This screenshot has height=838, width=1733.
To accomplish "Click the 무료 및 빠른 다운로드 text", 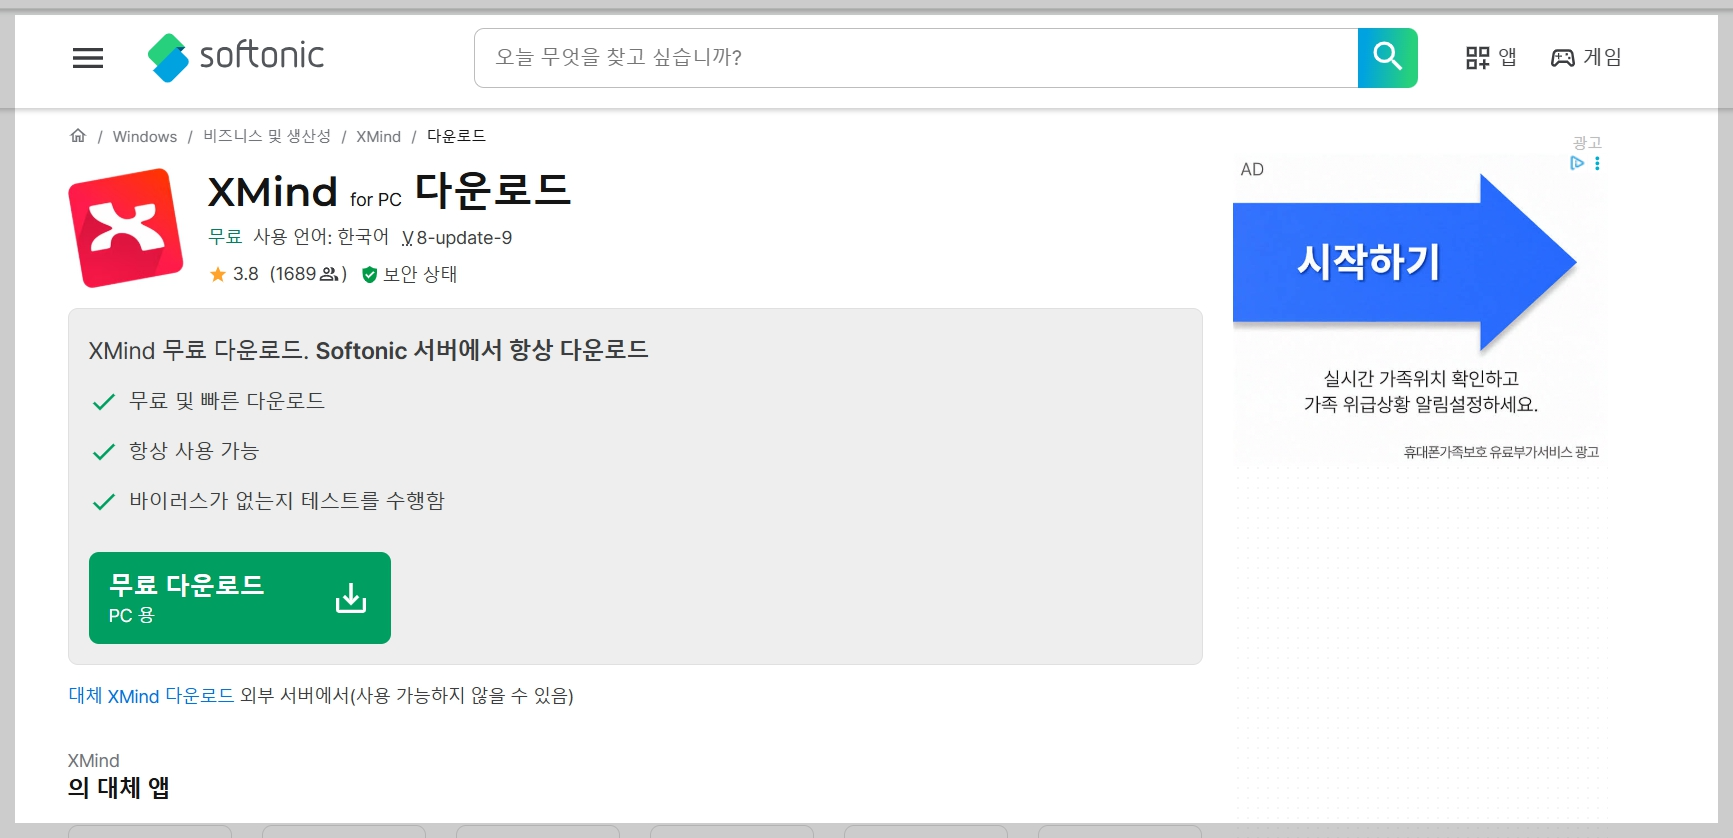I will 227,401.
